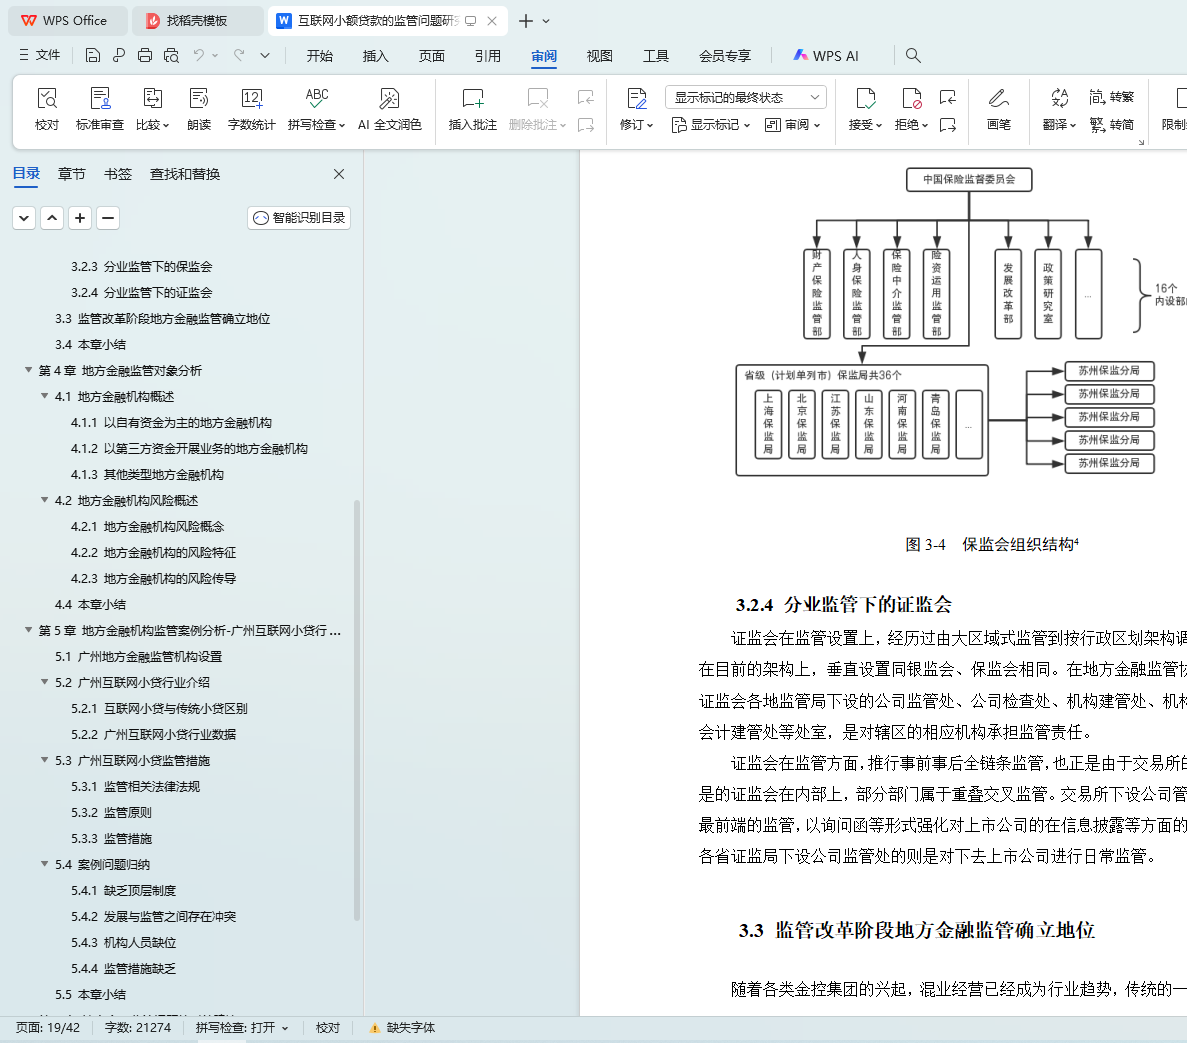Toggle 拼写检查: 打开 in status bar
This screenshot has height=1043, width=1187.
click(x=242, y=1028)
